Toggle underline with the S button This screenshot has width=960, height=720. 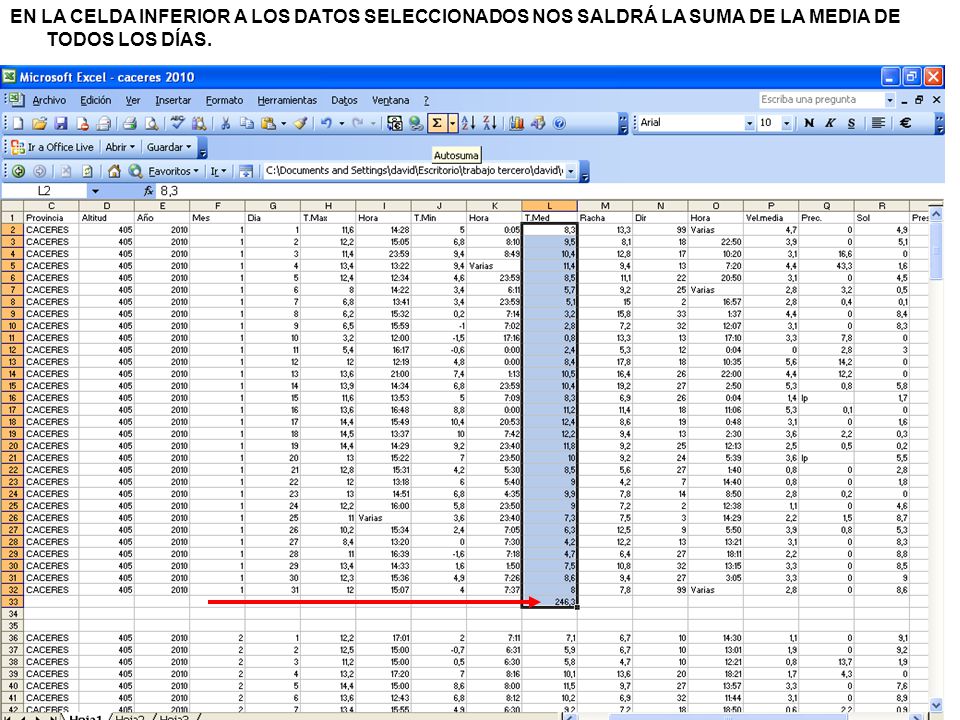click(851, 123)
